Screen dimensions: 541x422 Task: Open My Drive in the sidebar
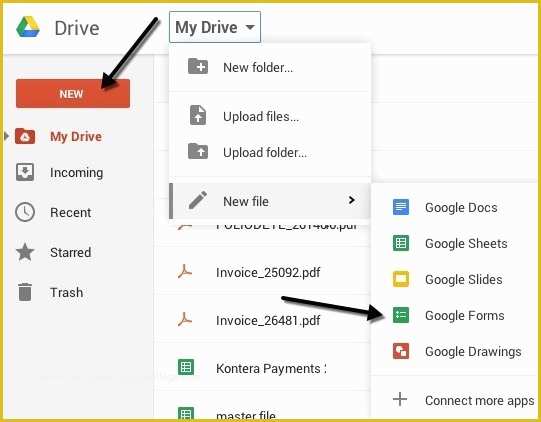pos(76,137)
